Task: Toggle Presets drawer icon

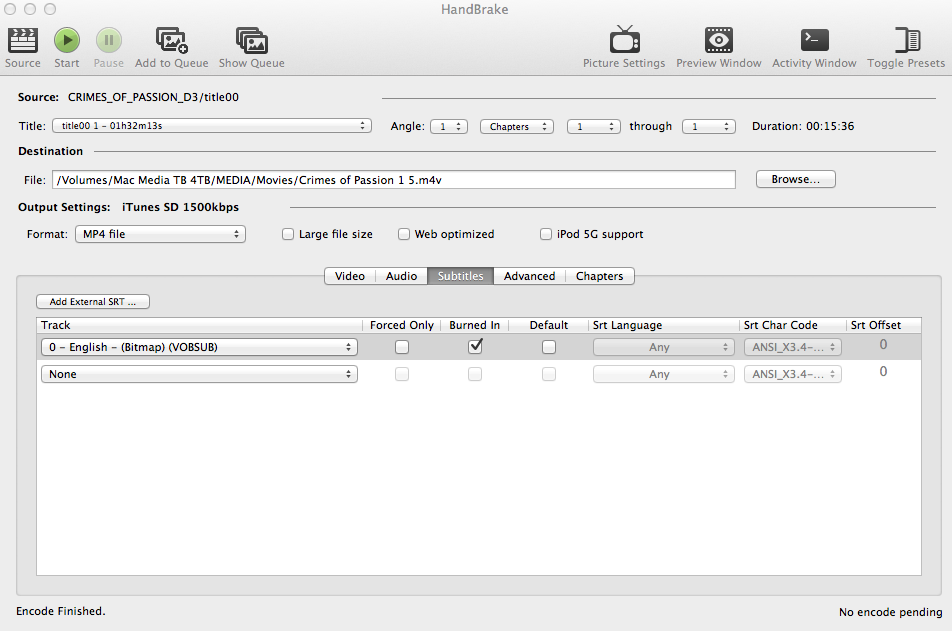Action: tap(906, 40)
